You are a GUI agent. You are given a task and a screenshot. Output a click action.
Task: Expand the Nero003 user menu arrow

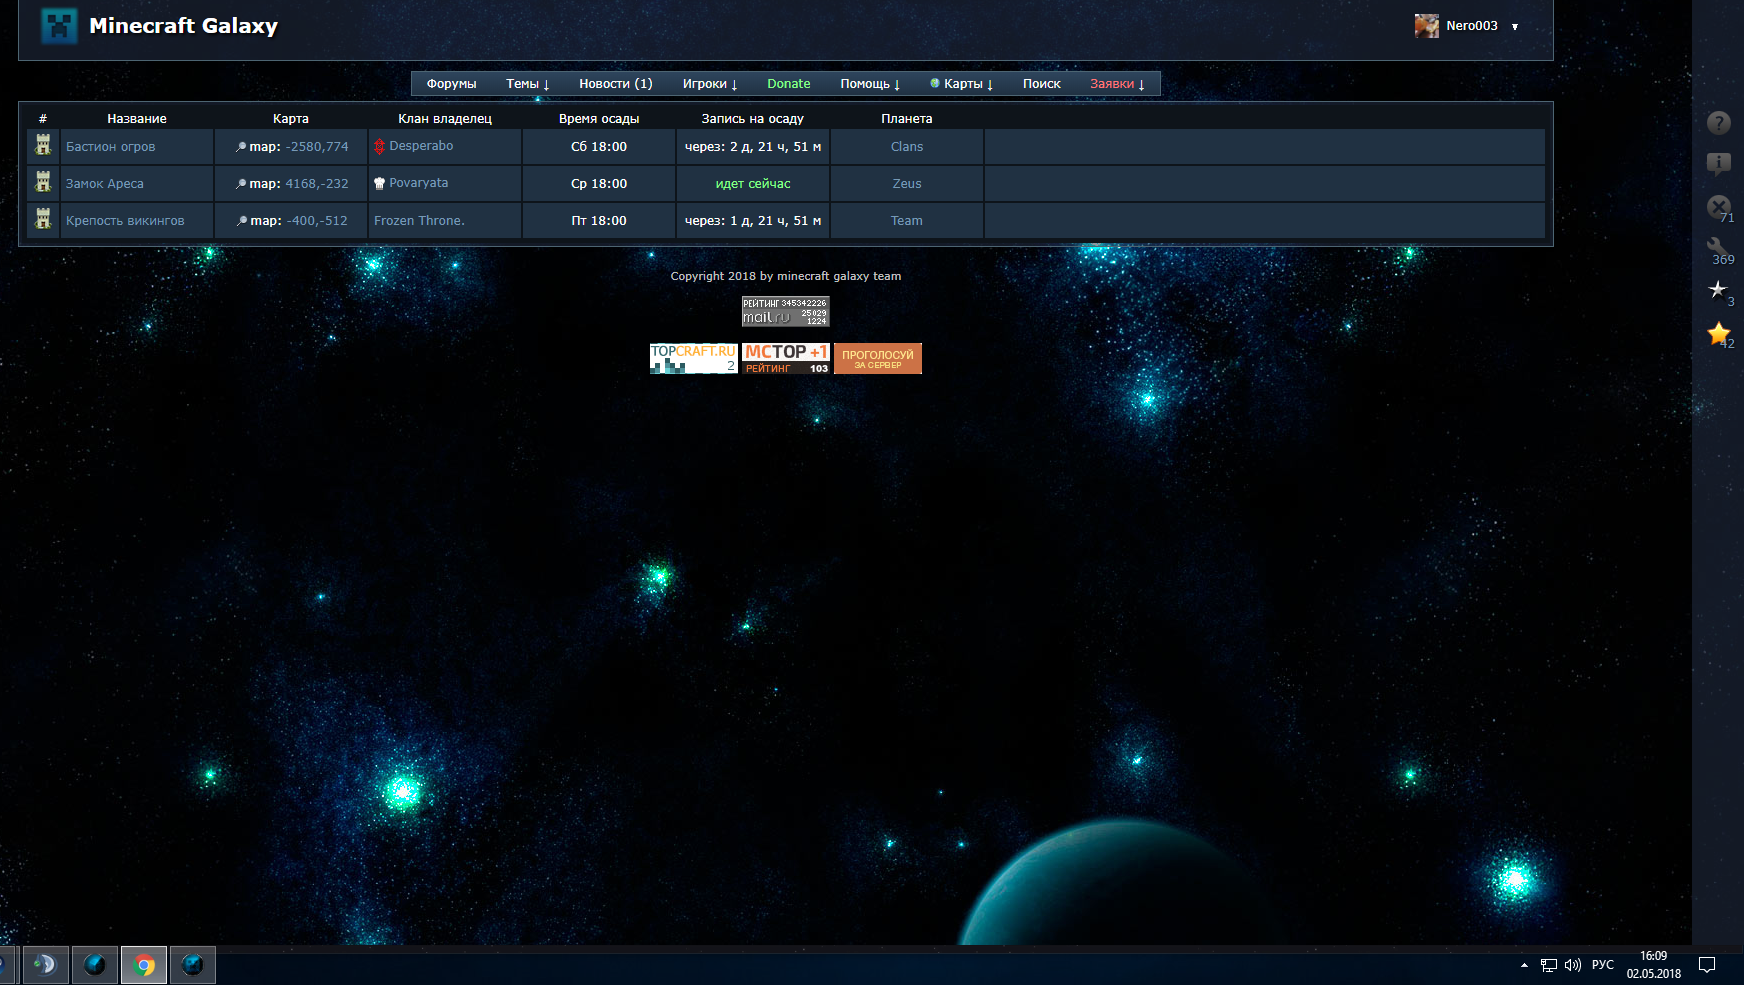point(1515,27)
